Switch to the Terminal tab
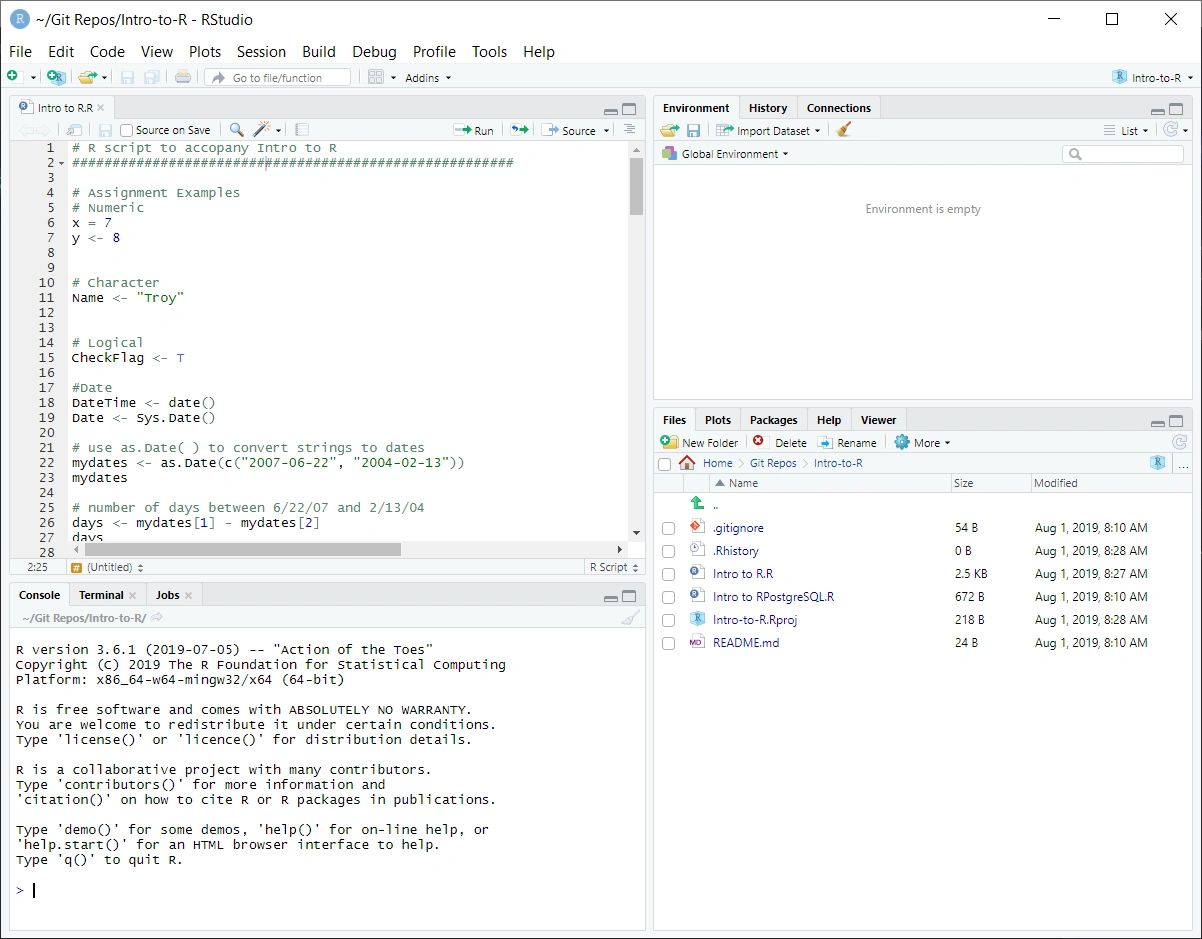The width and height of the screenshot is (1202, 939). [103, 594]
